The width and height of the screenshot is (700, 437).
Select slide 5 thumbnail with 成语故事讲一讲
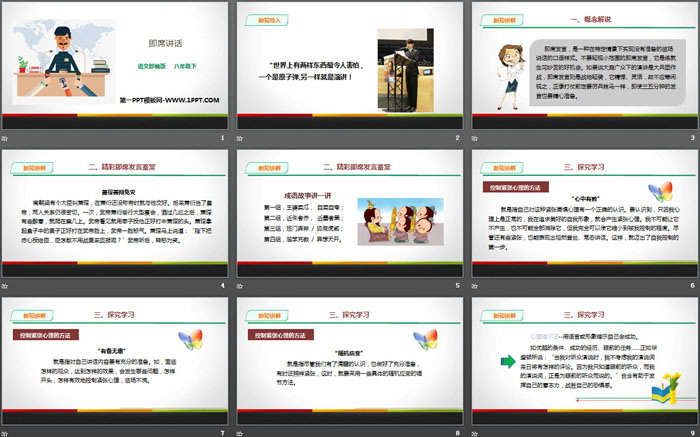(x=350, y=213)
